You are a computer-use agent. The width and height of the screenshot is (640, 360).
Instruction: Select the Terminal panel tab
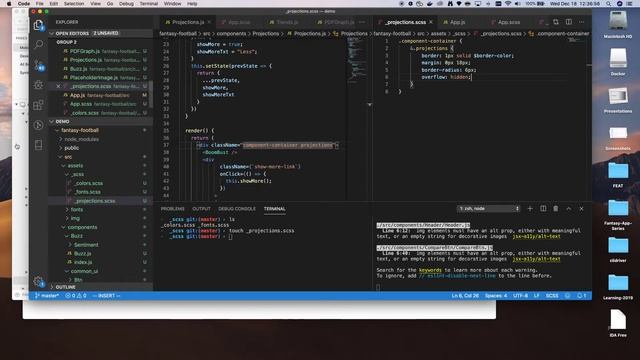[274, 209]
